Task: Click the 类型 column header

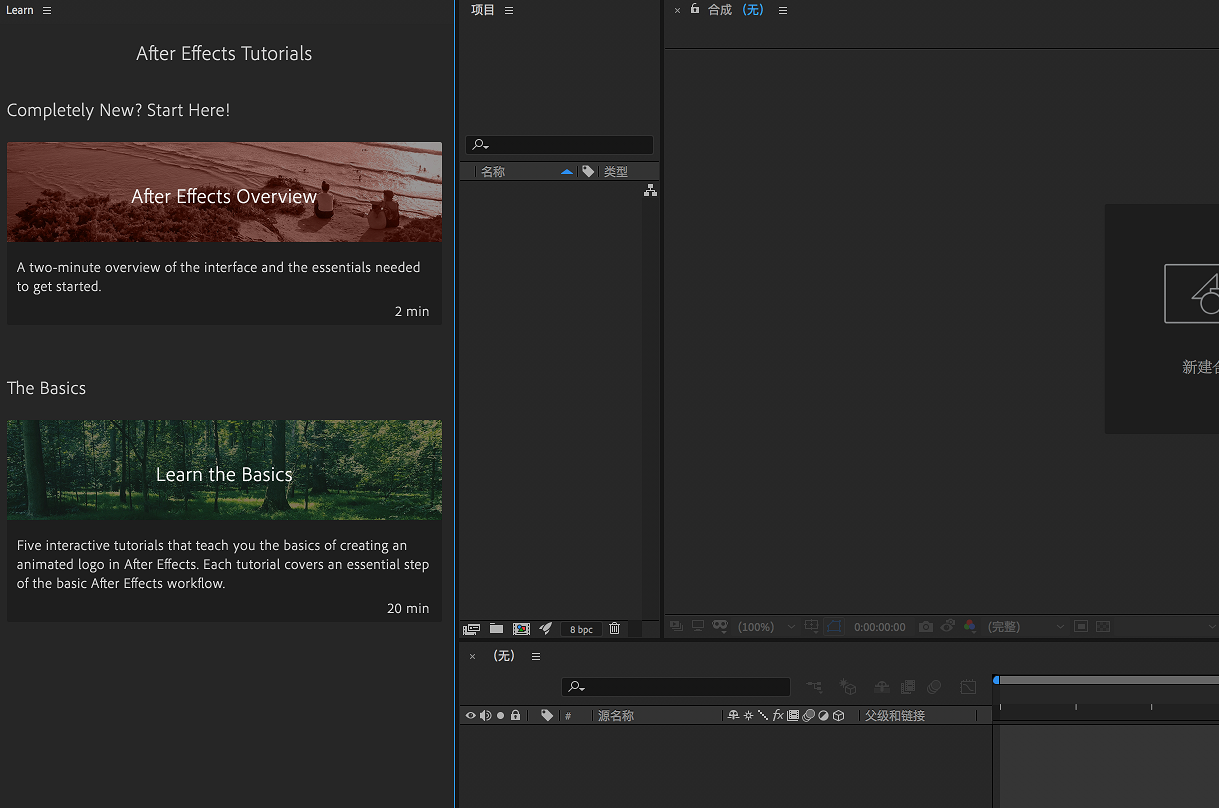Action: tap(616, 172)
